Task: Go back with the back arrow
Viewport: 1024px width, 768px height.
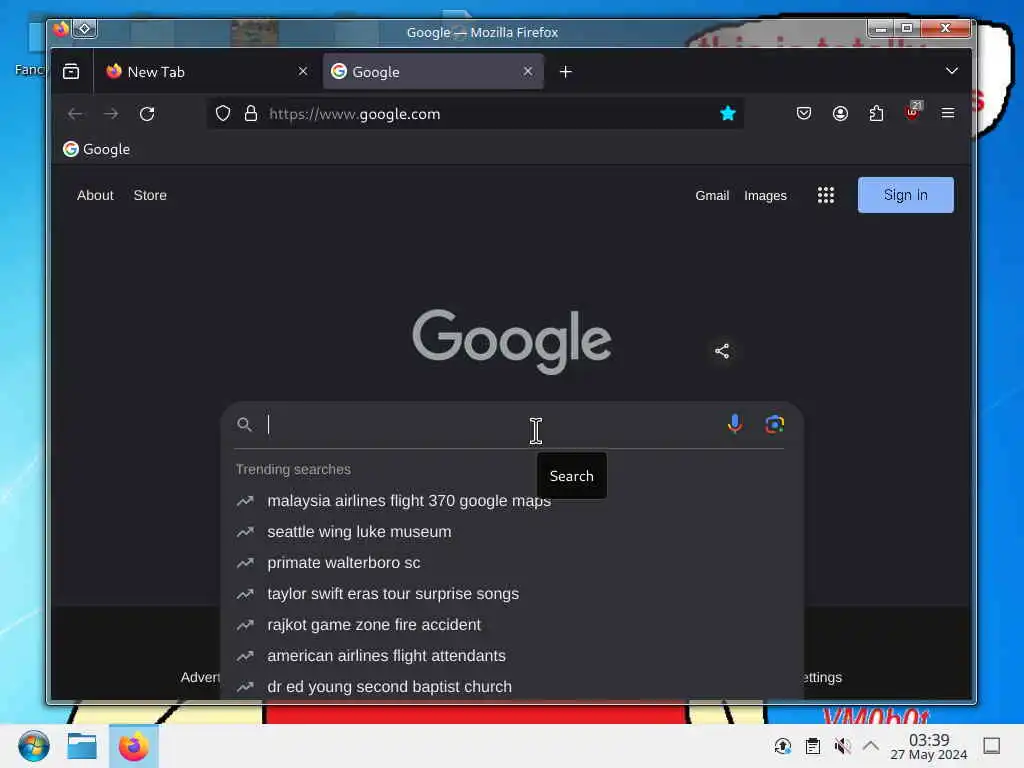Action: point(75,114)
